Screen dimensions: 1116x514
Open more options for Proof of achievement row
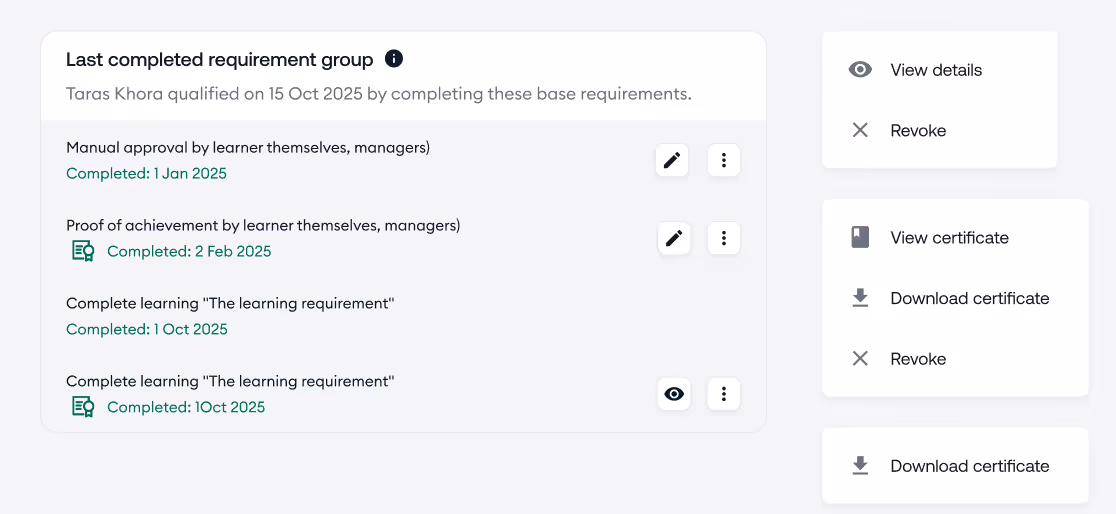click(724, 238)
